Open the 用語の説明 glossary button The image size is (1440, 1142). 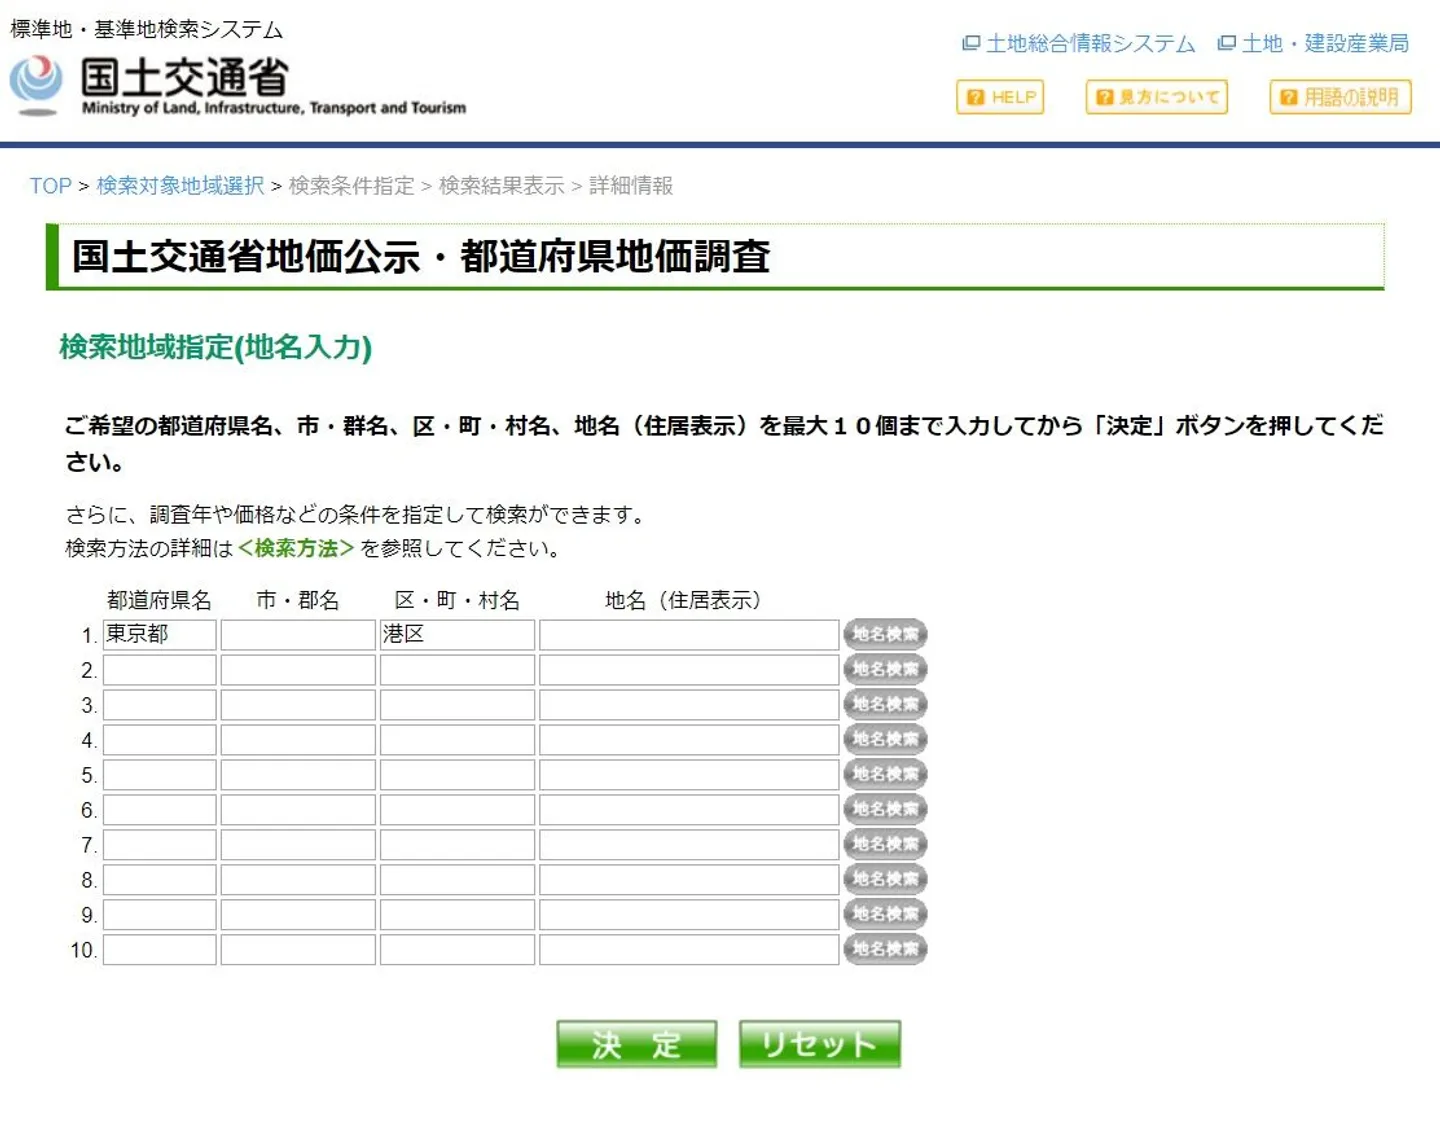[x=1340, y=97]
